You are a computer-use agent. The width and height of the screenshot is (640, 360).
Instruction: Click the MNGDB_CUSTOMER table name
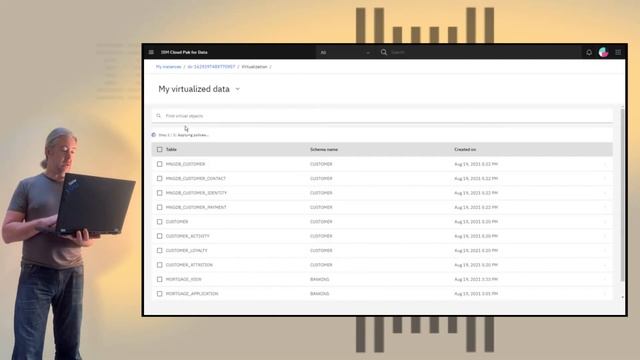click(x=185, y=164)
